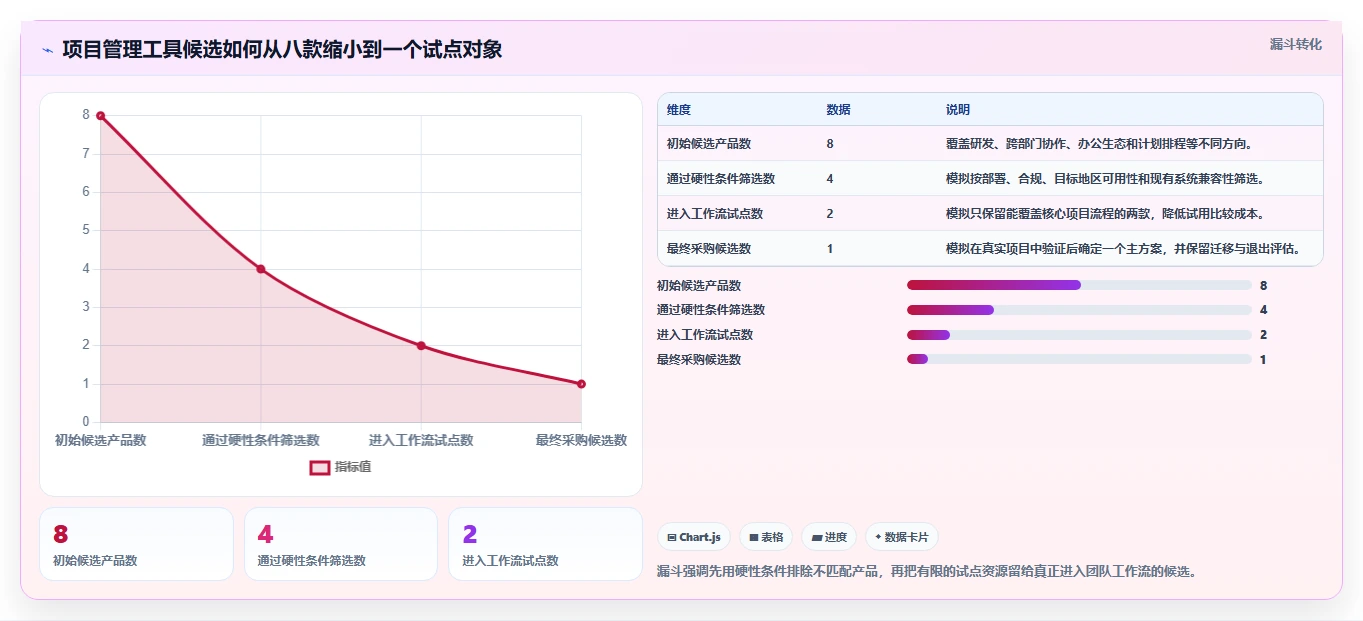Image resolution: width=1363 pixels, height=621 pixels.
Task: Click the 进度 tag chip
Action: pyautogui.click(x=829, y=537)
